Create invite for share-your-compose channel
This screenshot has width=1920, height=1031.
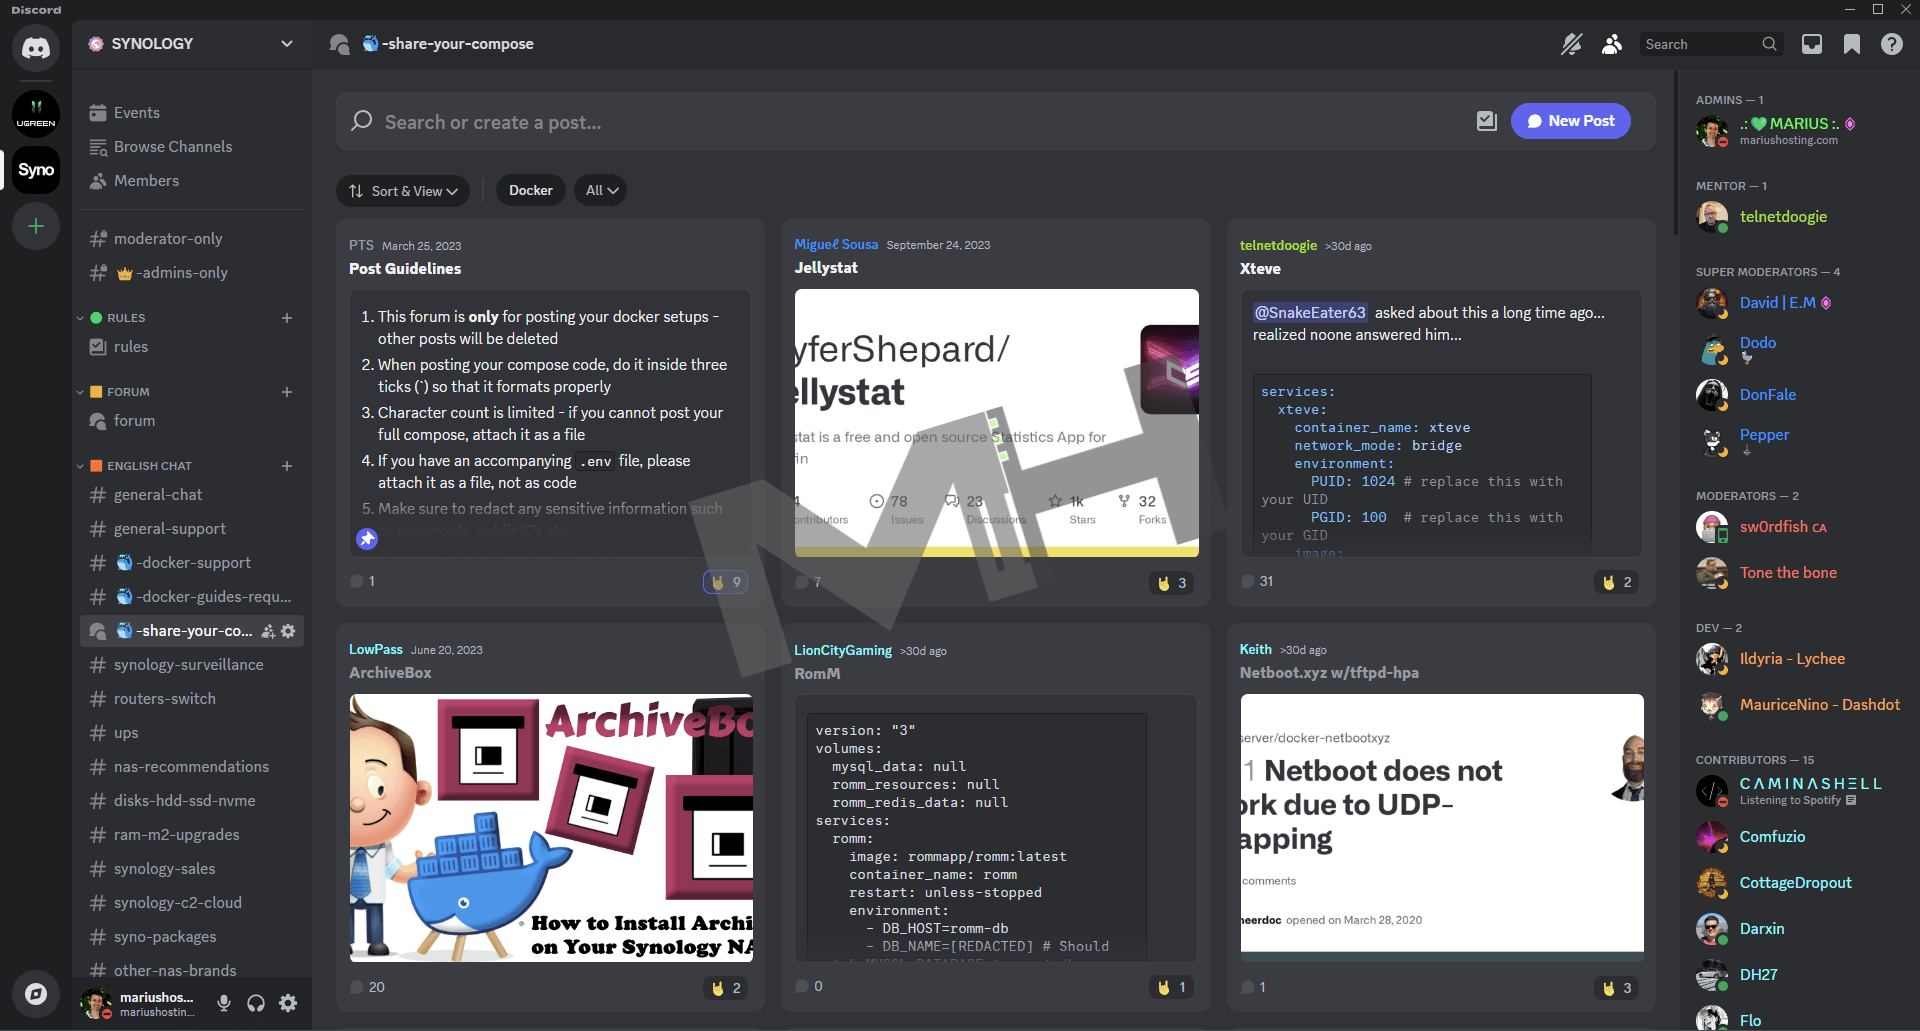(268, 631)
